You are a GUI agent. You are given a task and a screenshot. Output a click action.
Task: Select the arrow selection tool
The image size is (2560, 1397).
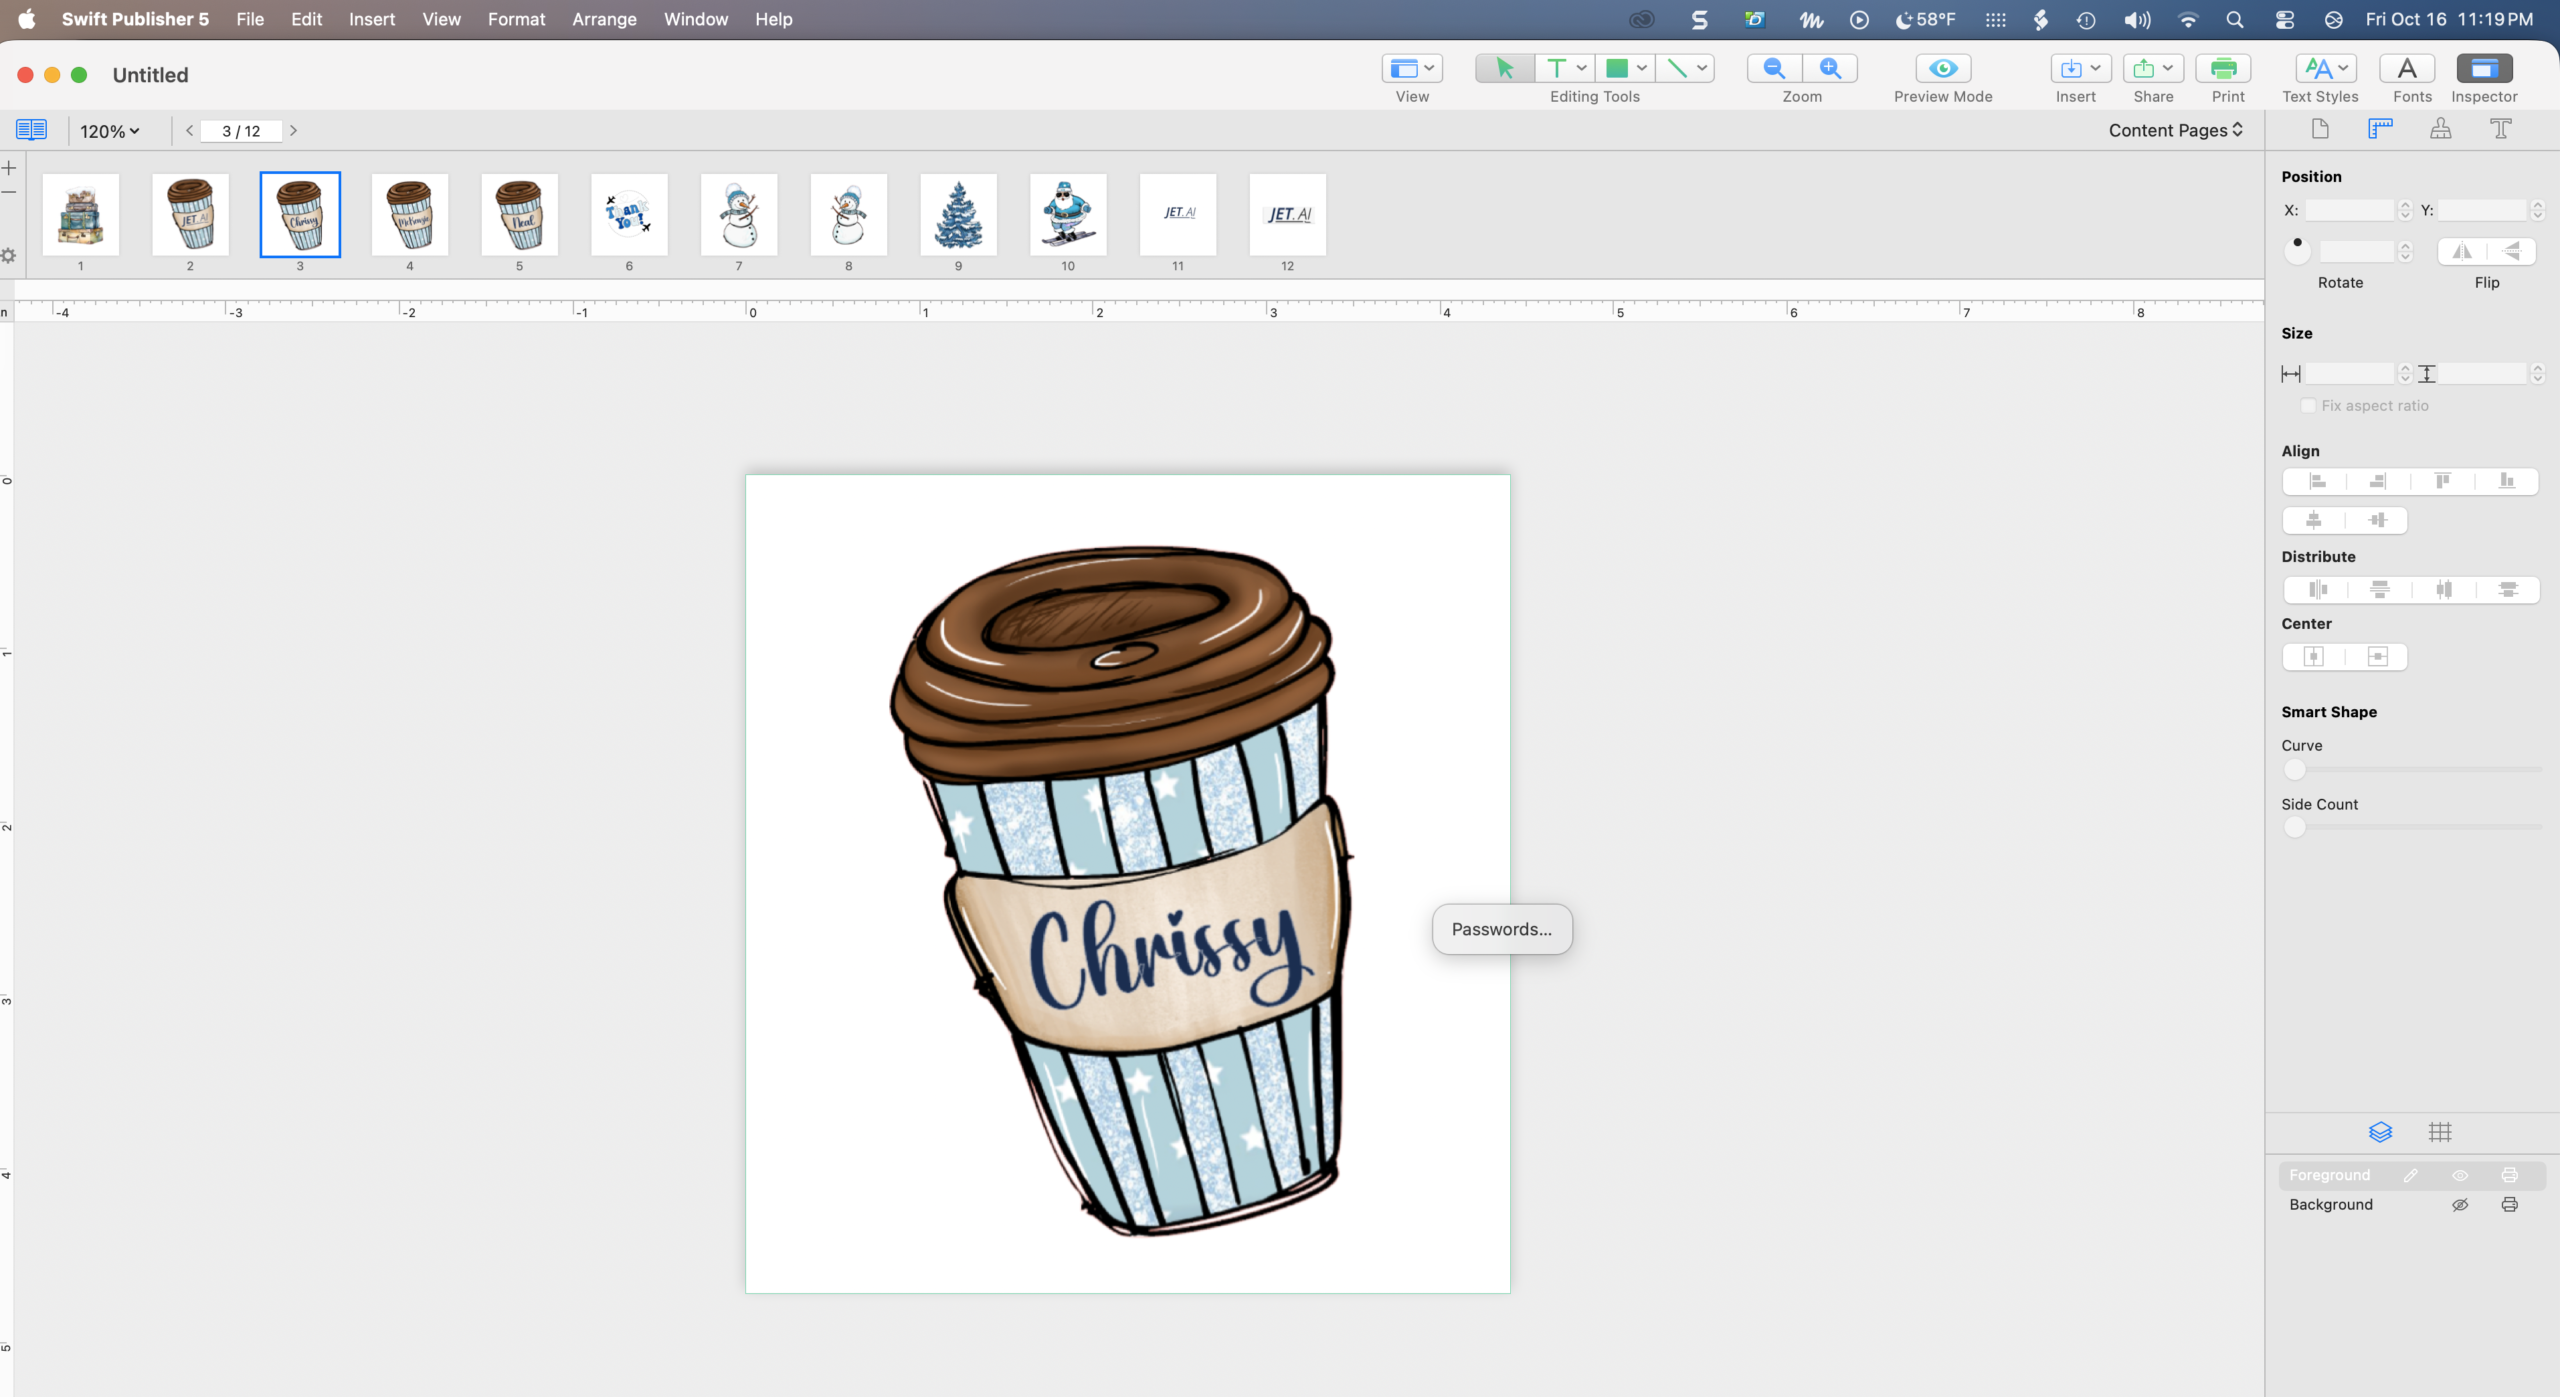tap(1504, 68)
